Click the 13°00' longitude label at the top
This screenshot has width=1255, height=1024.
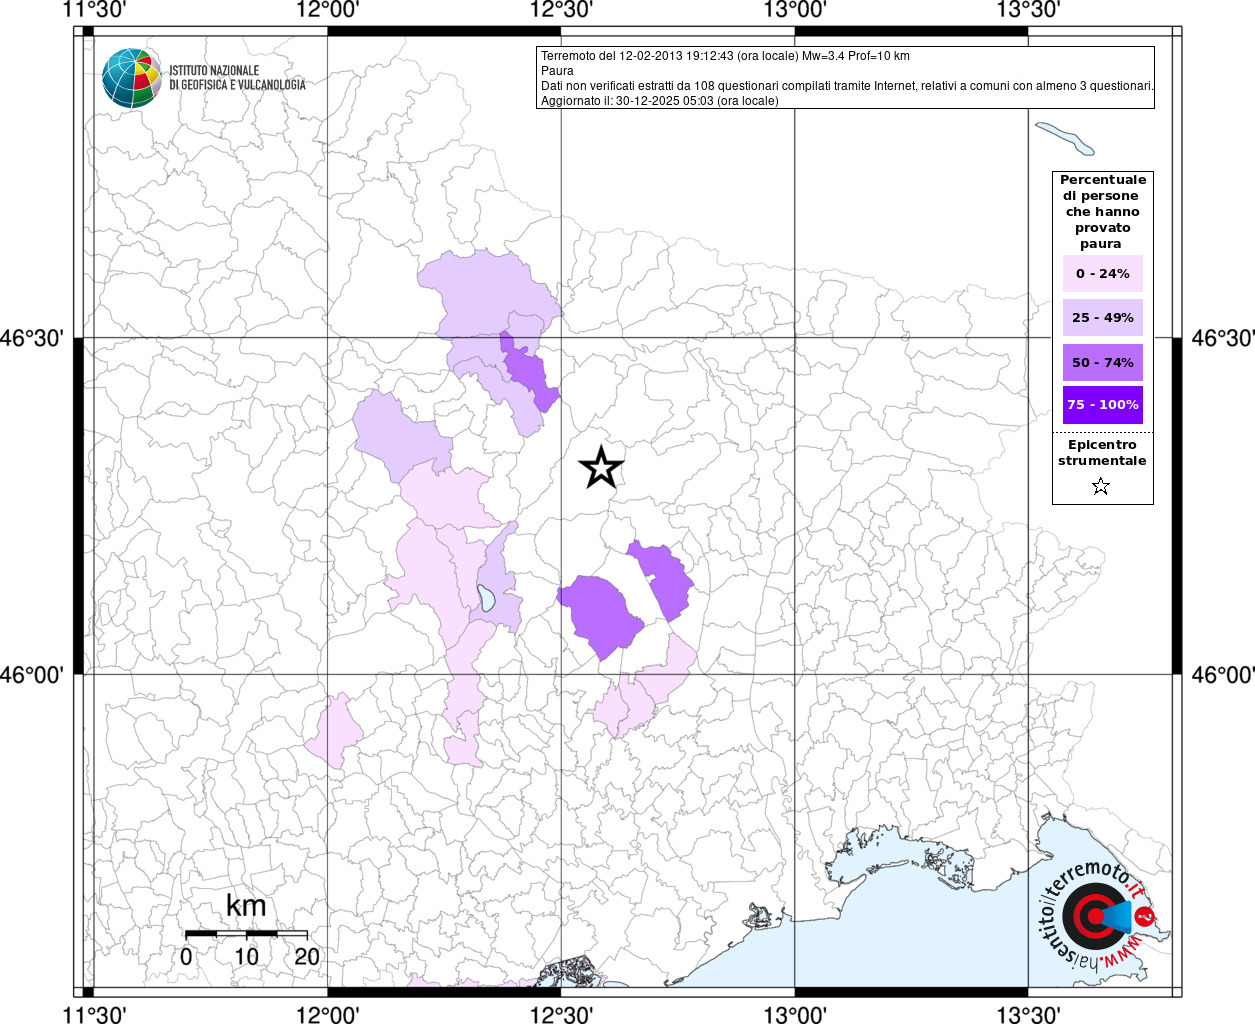(795, 10)
